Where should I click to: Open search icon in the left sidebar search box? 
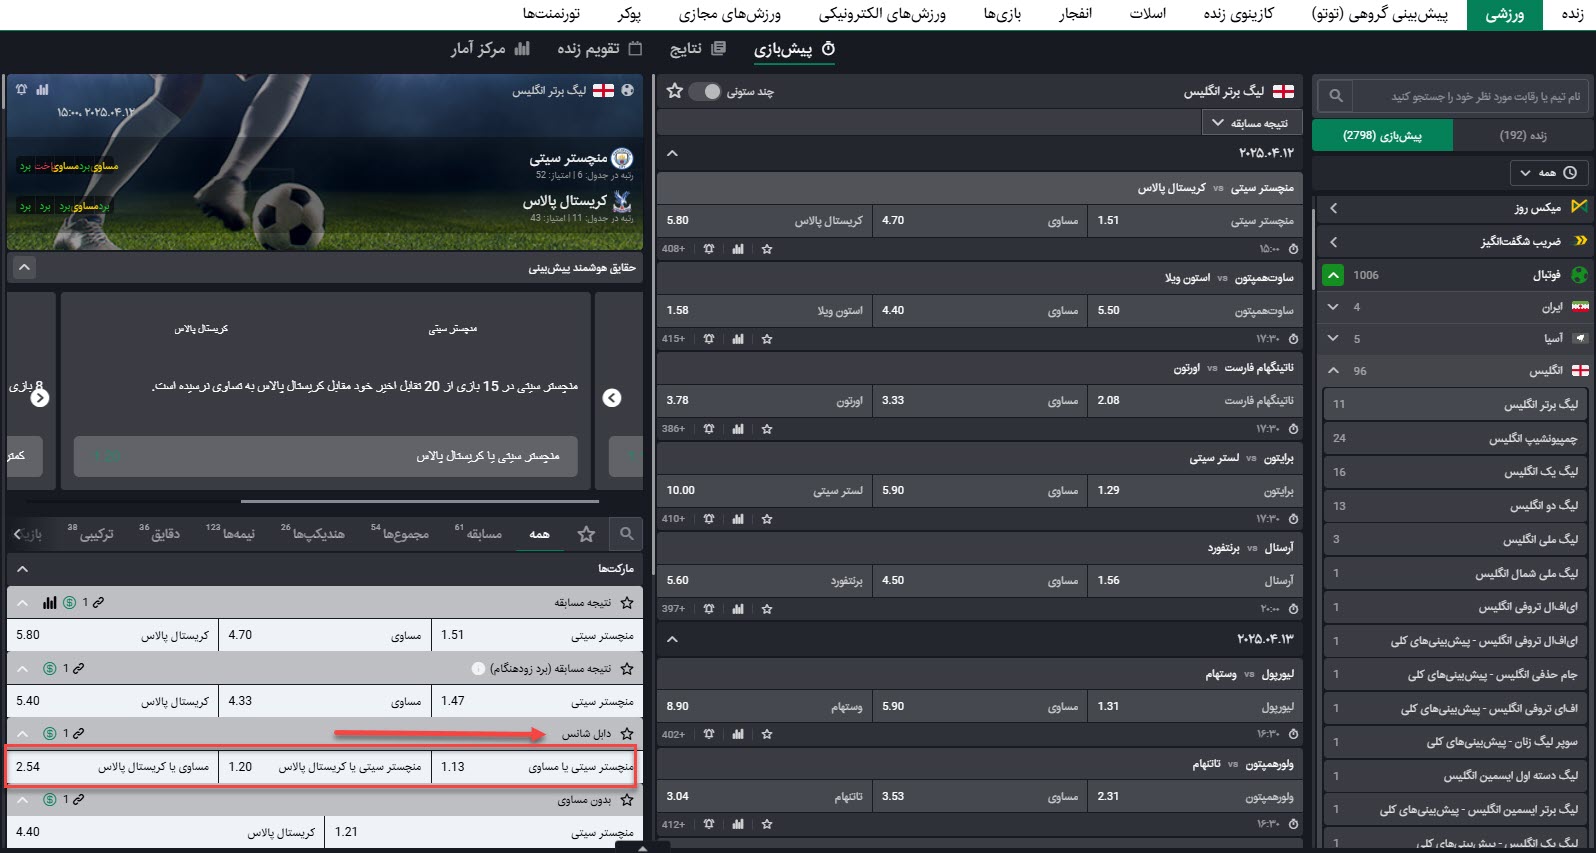[1335, 96]
